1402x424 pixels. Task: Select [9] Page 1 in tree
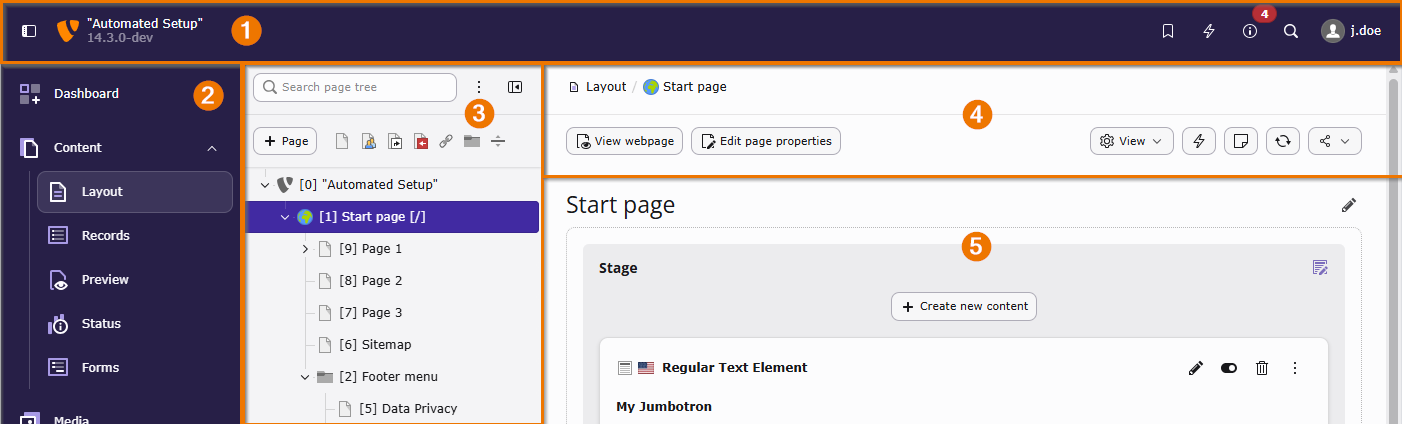370,249
